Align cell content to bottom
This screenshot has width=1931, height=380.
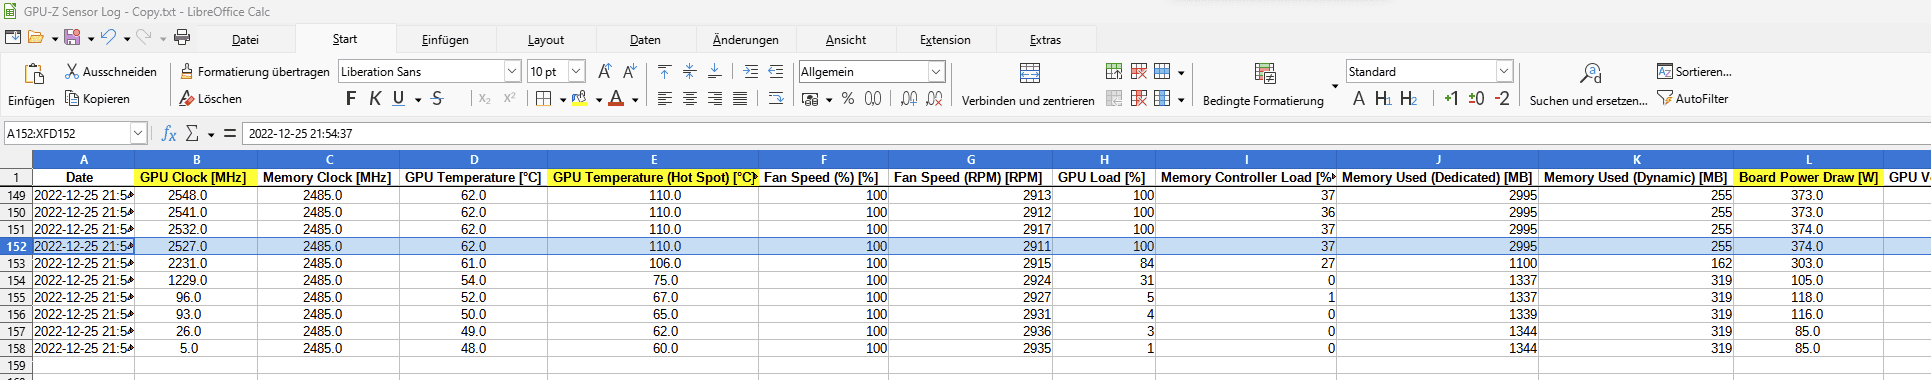coord(715,72)
